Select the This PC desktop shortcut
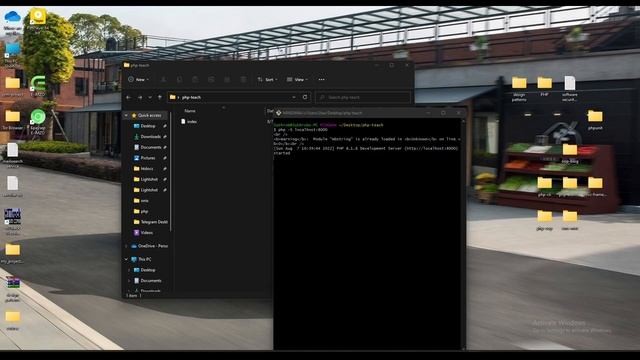The height and width of the screenshot is (360, 640). pyautogui.click(x=12, y=55)
